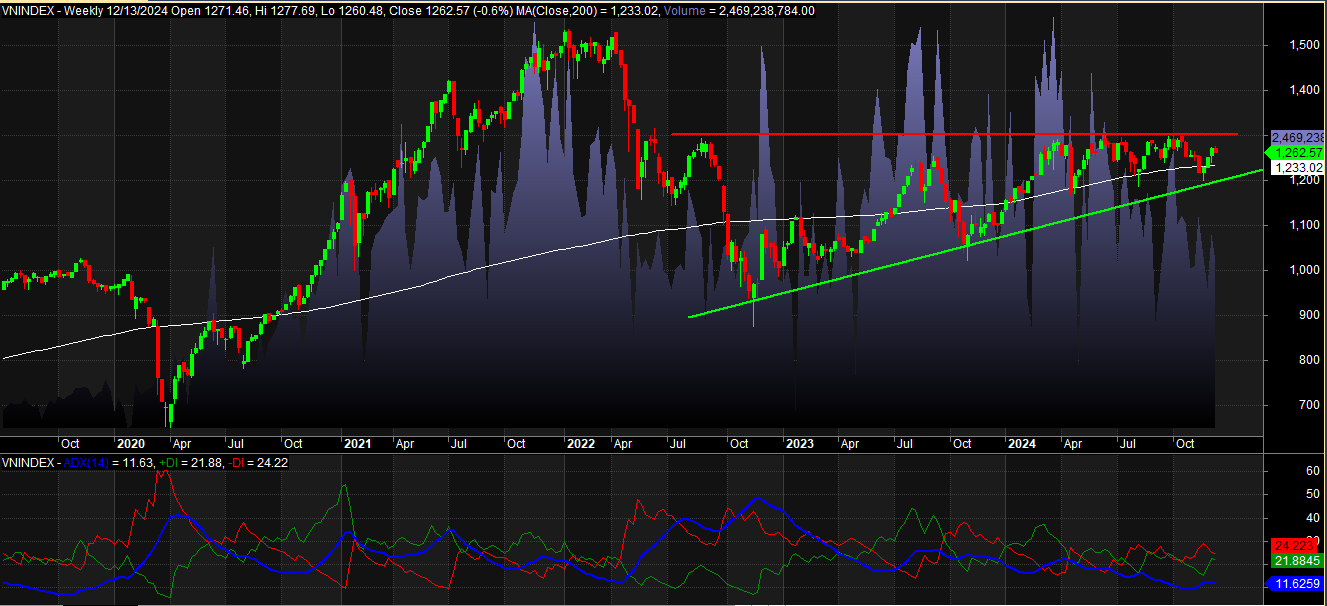Click the VNINDEX symbol title in the price pane
This screenshot has height=606, width=1327.
[x=30, y=11]
